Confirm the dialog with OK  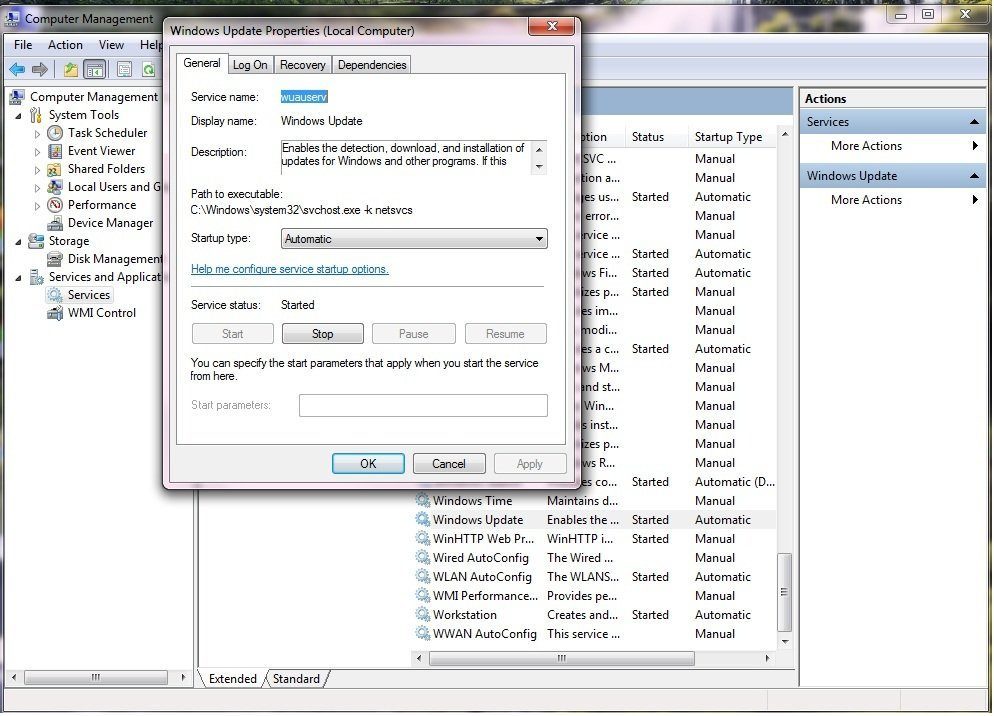(368, 464)
